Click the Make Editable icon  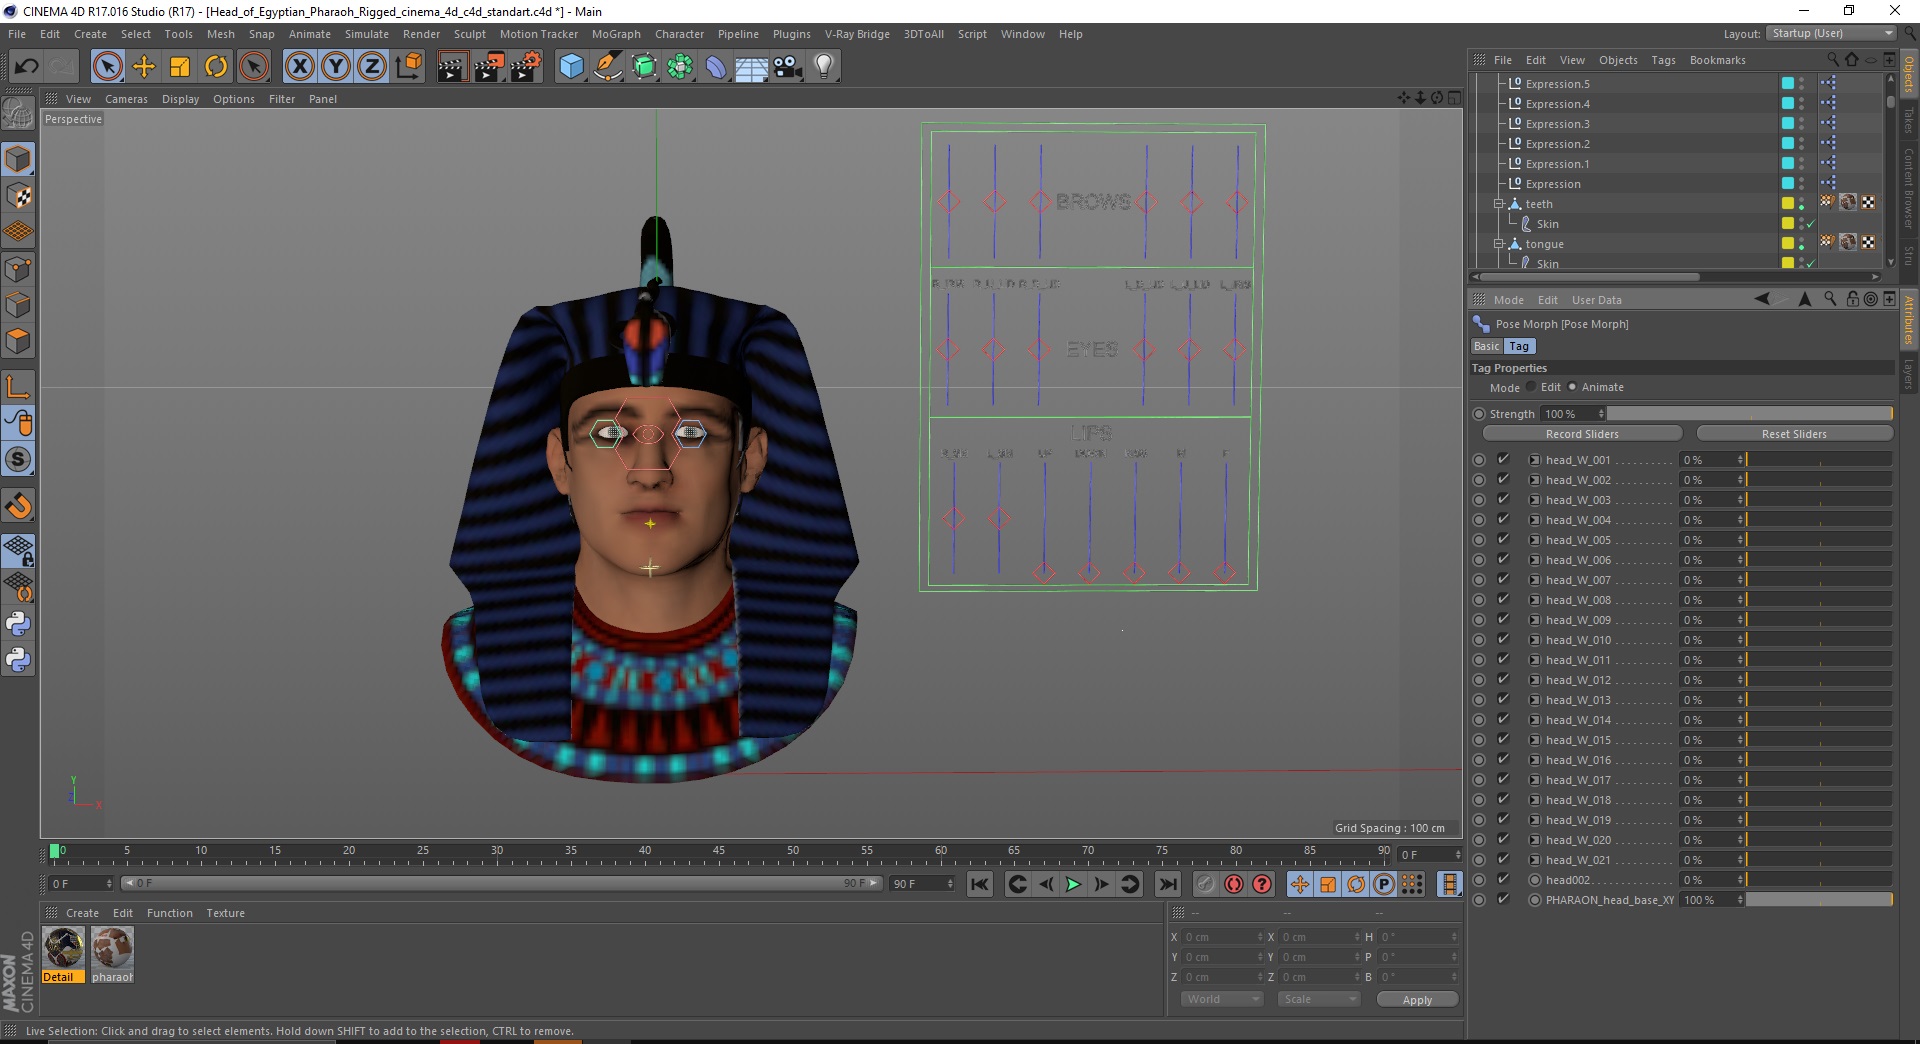pyautogui.click(x=18, y=115)
